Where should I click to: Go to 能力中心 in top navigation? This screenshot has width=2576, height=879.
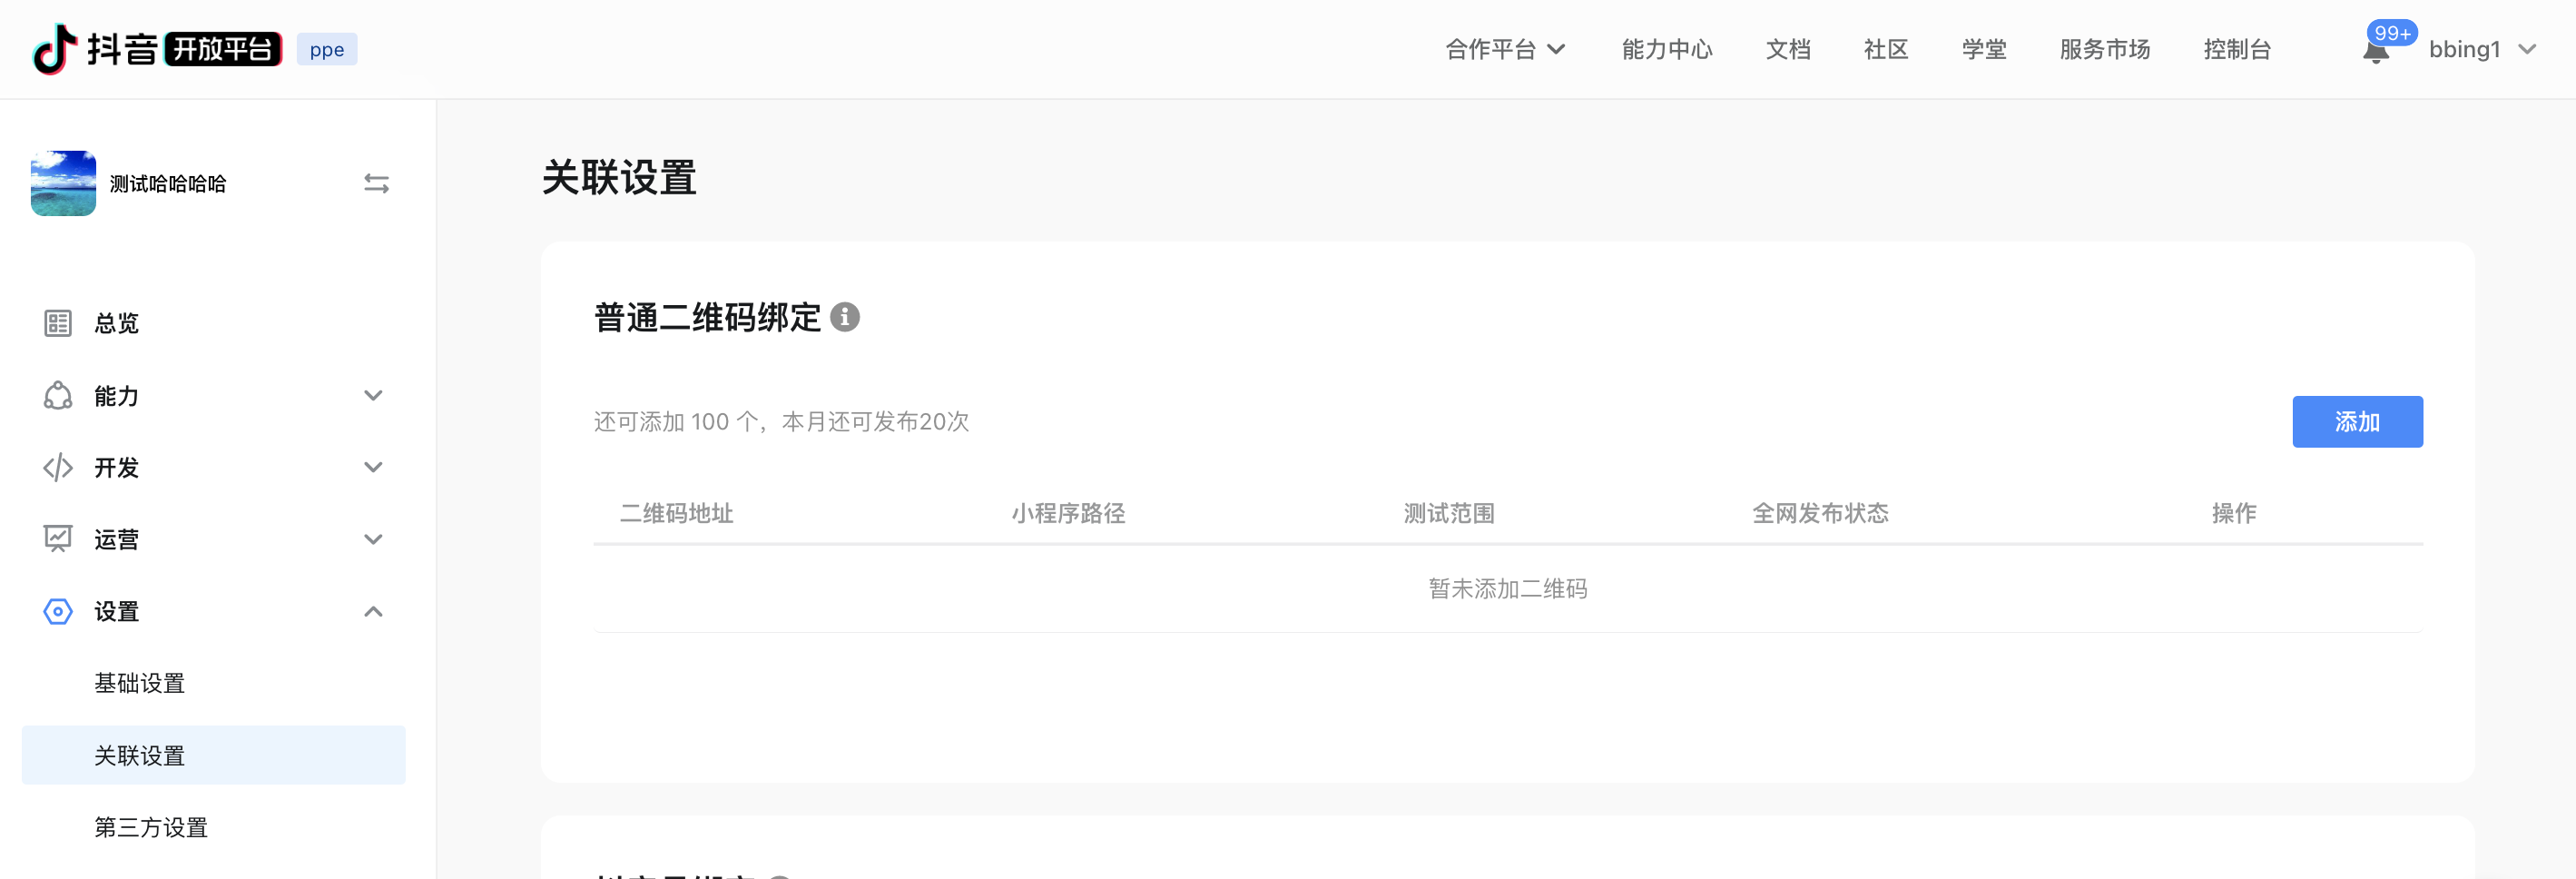(x=1666, y=49)
